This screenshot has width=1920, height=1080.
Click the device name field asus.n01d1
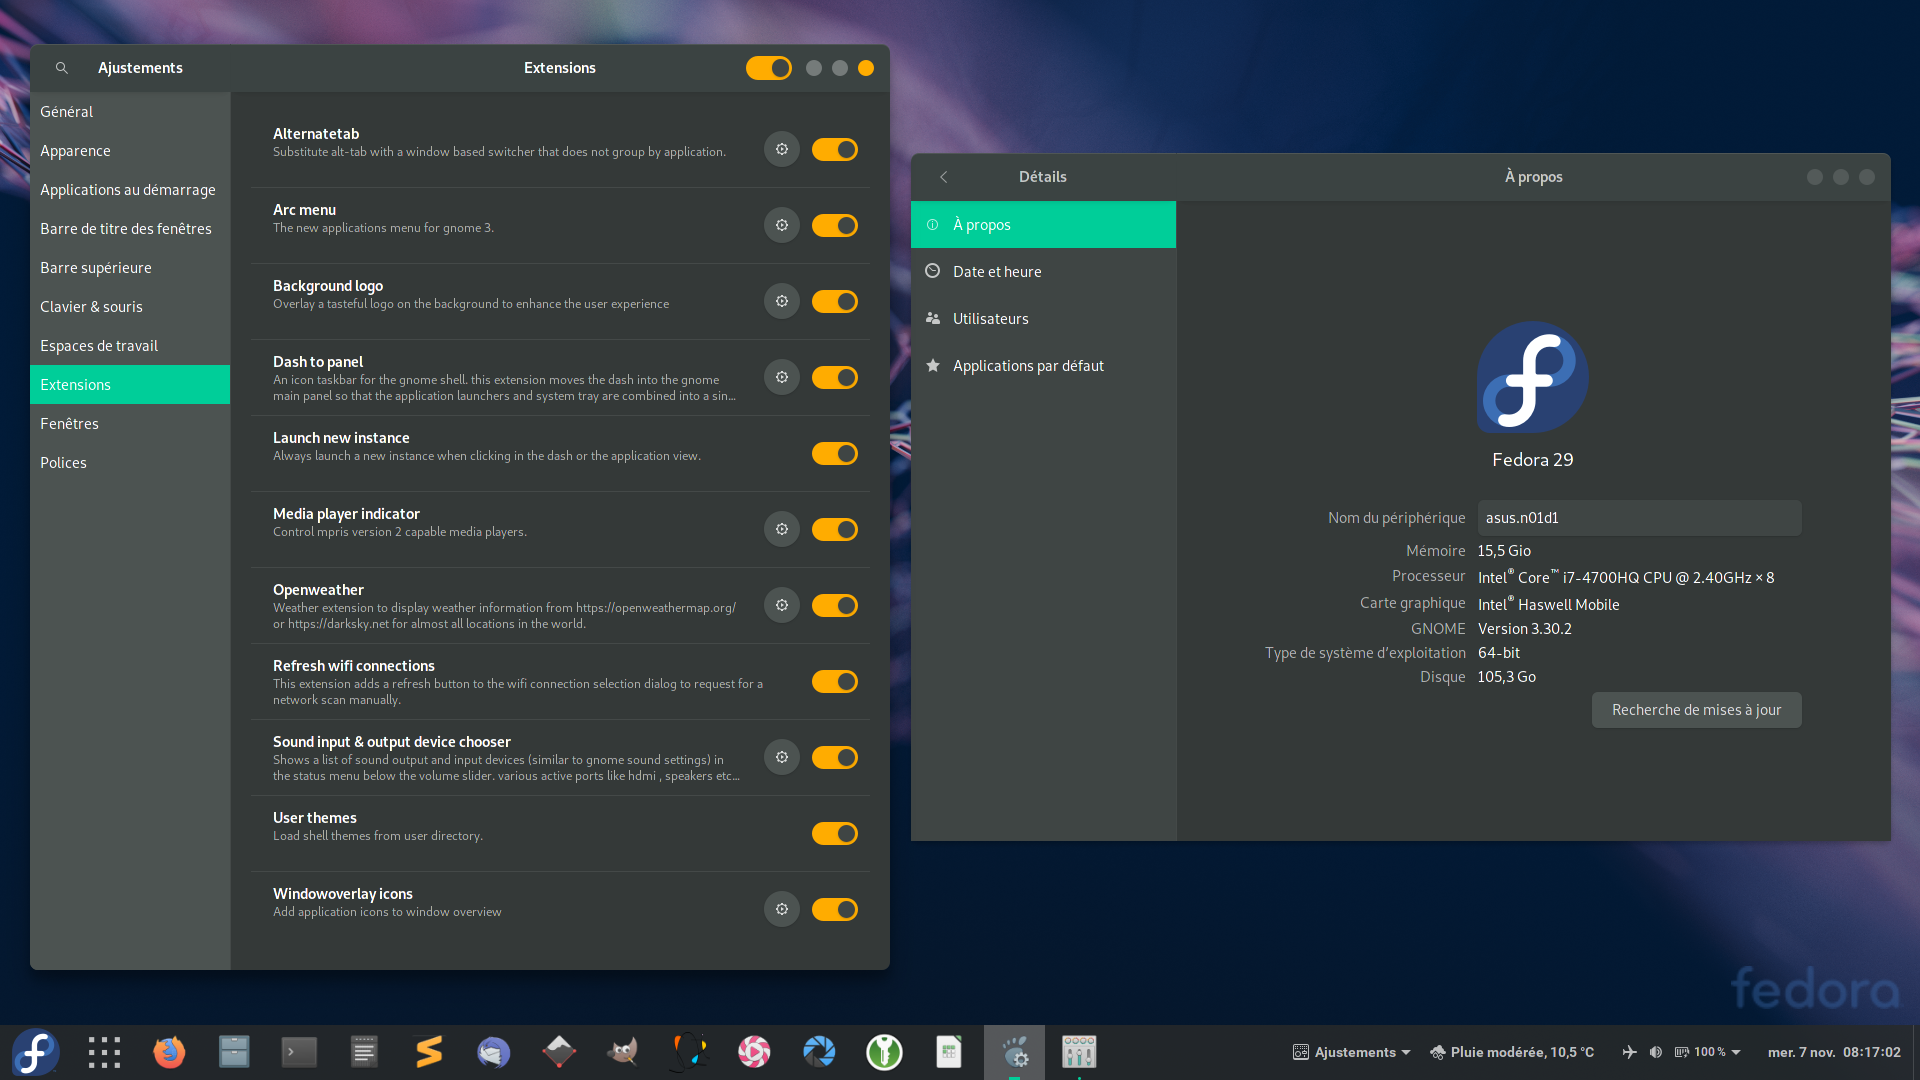(1639, 518)
